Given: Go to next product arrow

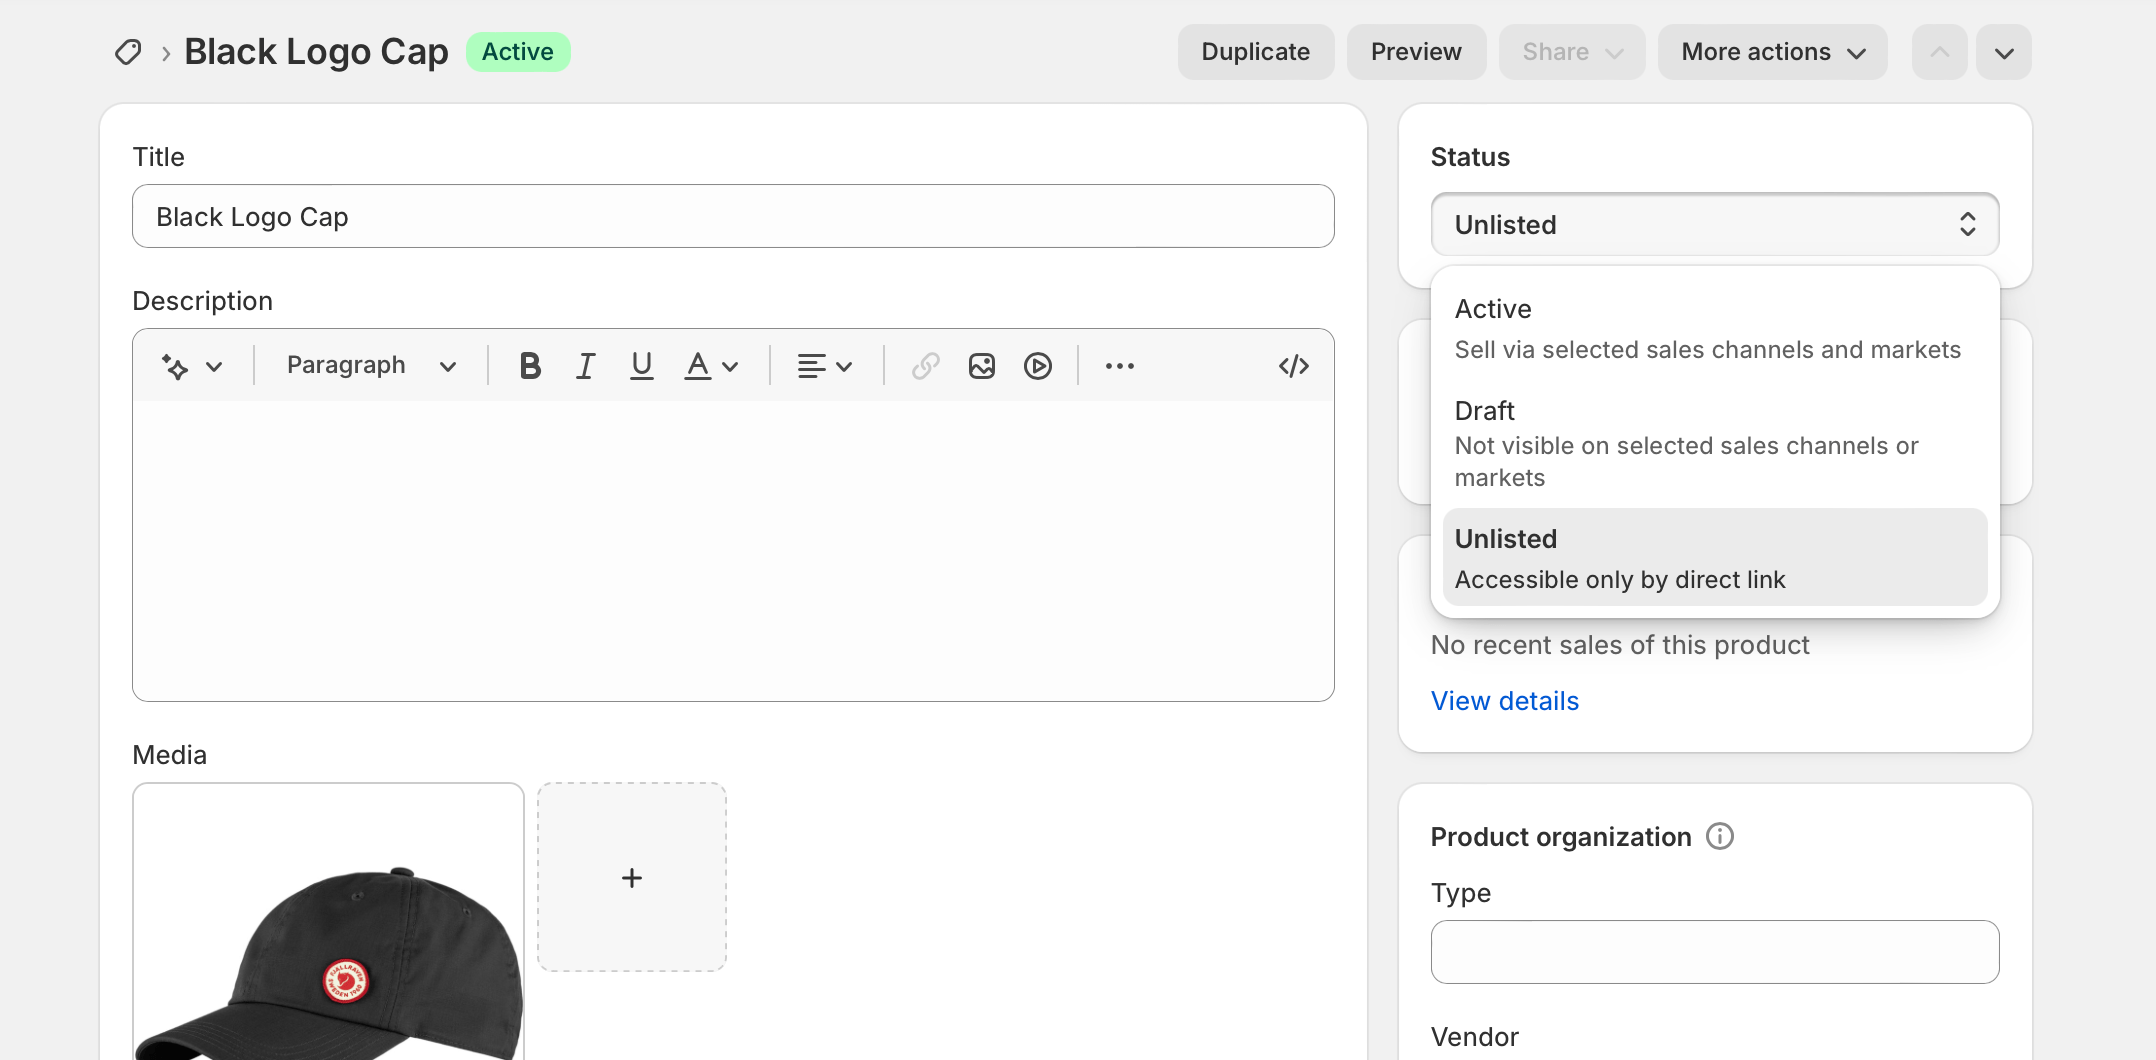Looking at the screenshot, I should 2004,52.
